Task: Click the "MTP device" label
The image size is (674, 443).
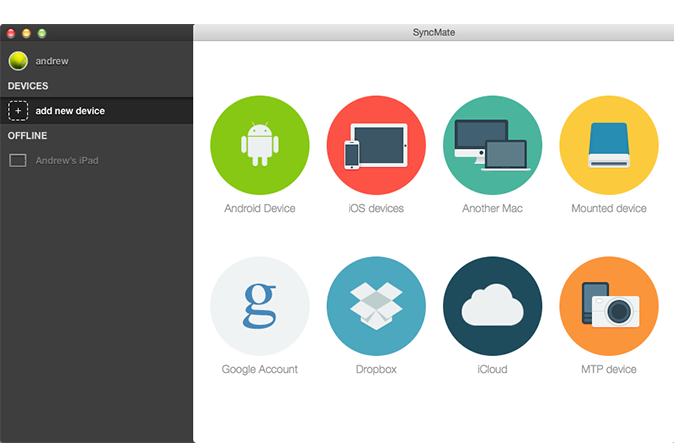Action: [609, 370]
